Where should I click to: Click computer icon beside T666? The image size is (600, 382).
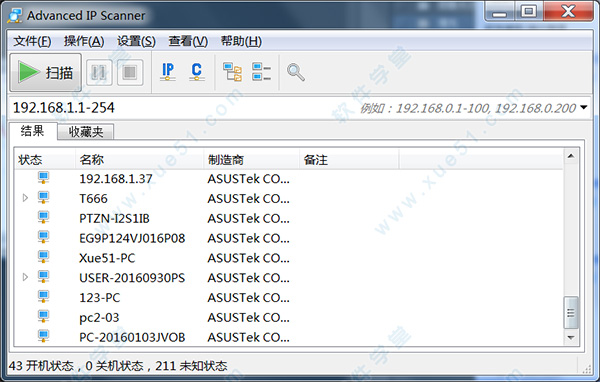click(43, 198)
